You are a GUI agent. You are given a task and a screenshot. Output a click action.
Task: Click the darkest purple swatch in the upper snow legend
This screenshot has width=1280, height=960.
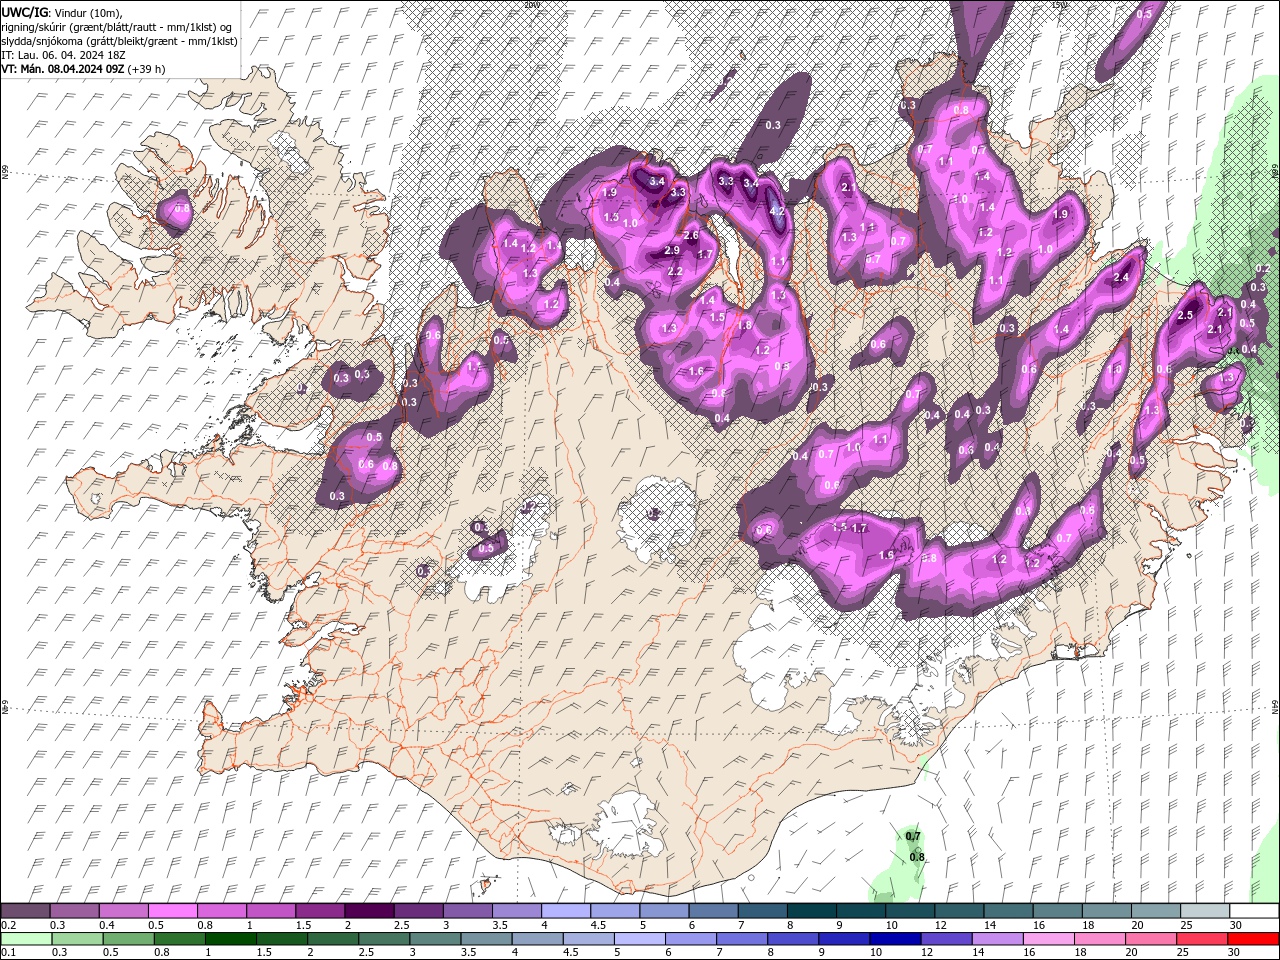pos(367,911)
